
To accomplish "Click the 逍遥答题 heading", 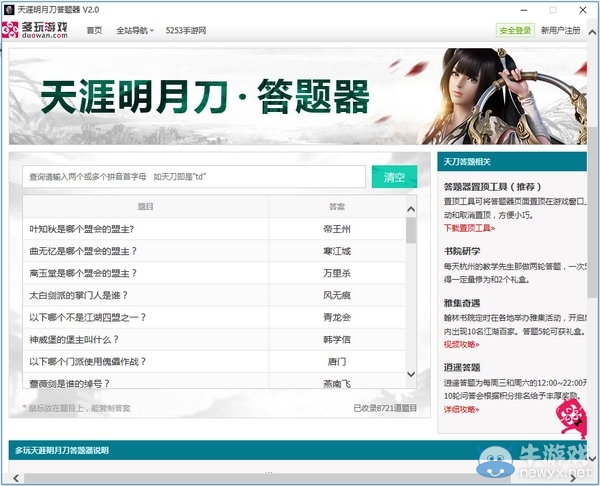I will [x=462, y=368].
